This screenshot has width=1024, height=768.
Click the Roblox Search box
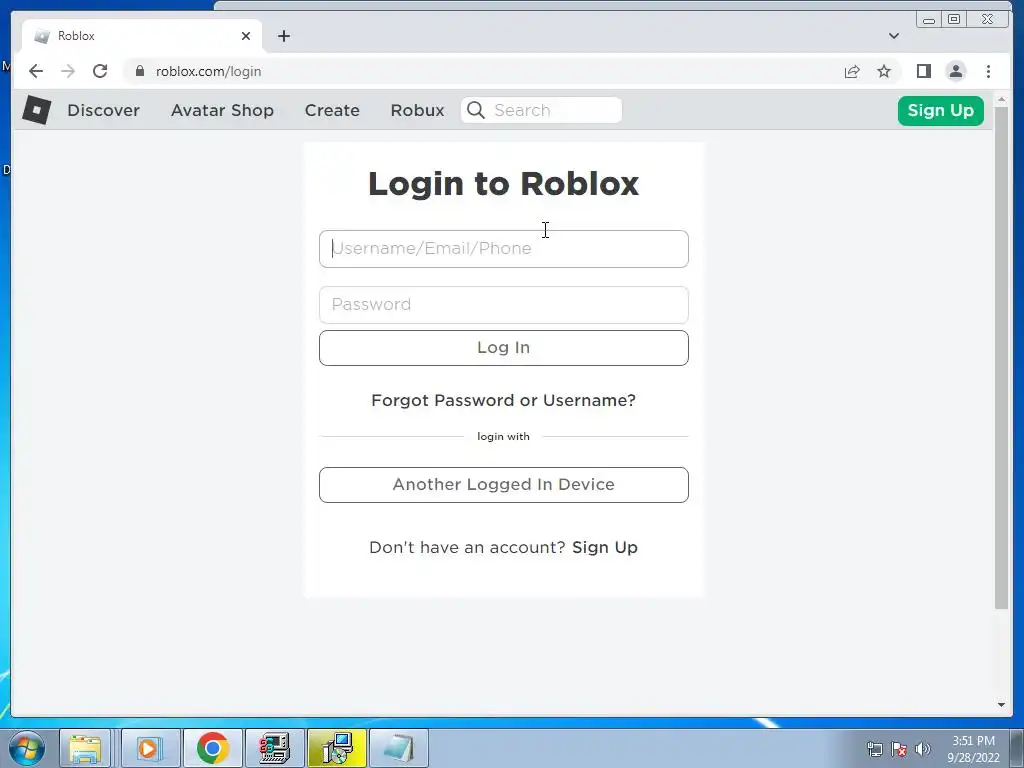coord(541,110)
